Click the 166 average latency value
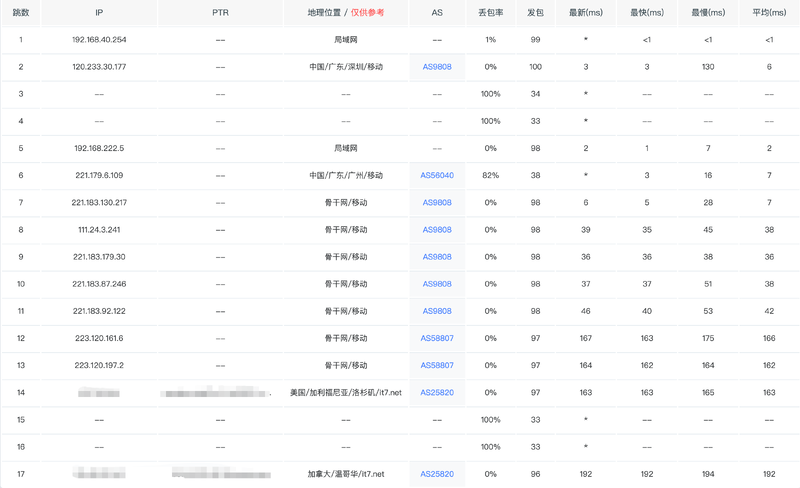 769,338
